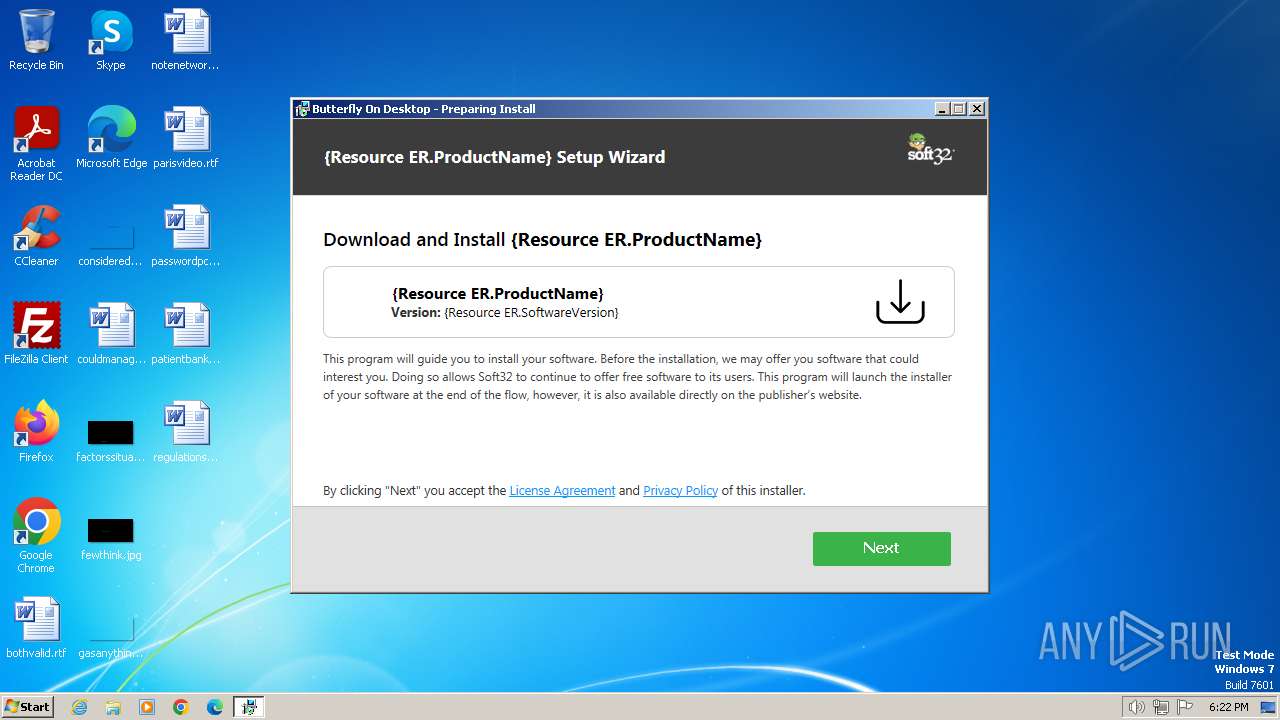Image resolution: width=1280 pixels, height=720 pixels.
Task: Open the Privacy Policy link
Action: pos(680,491)
